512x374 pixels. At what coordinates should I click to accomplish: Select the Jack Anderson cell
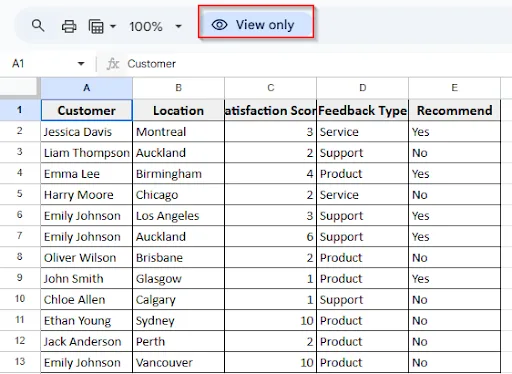click(87, 342)
